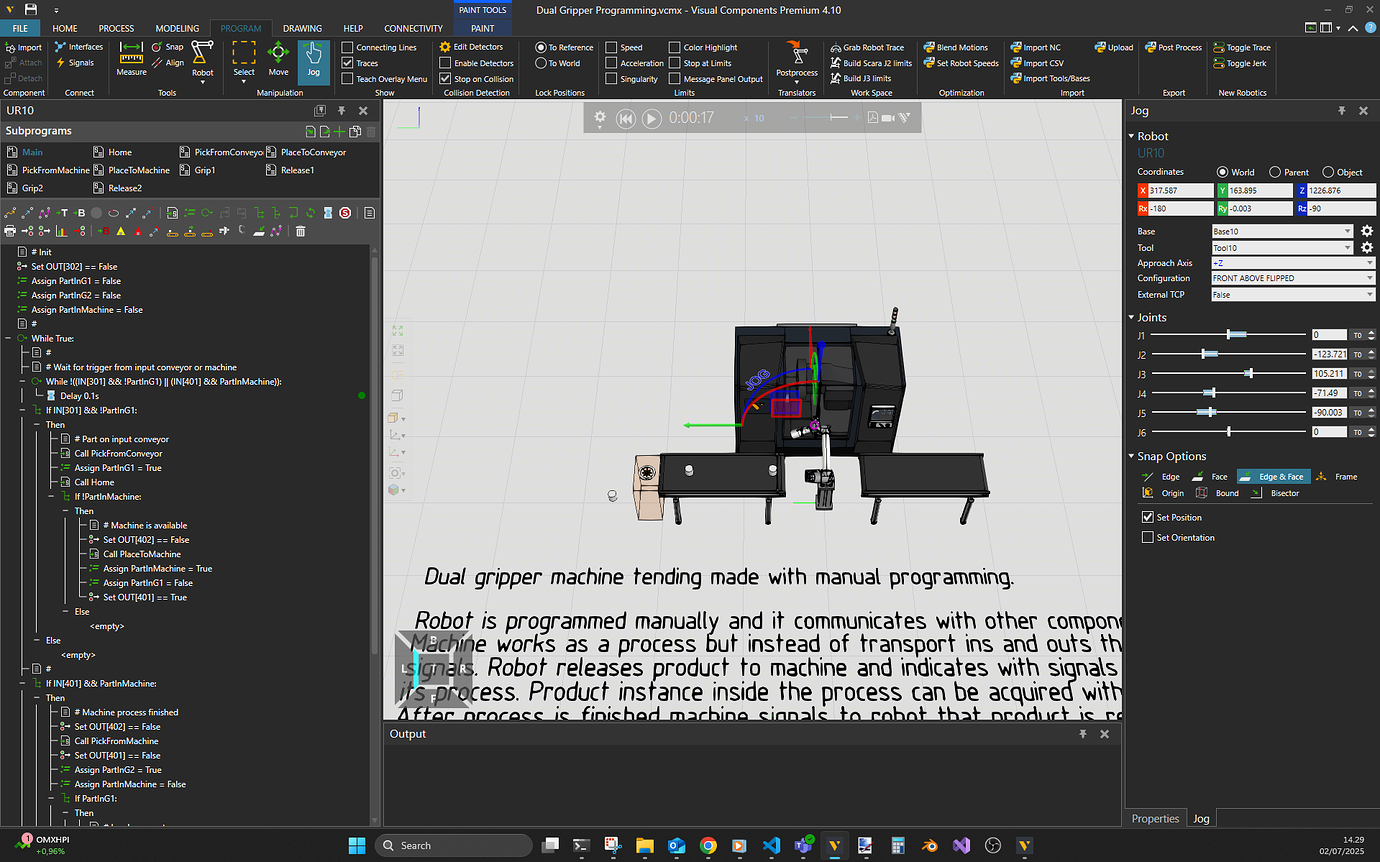Activate the Move manipulation tool

tap(278, 63)
